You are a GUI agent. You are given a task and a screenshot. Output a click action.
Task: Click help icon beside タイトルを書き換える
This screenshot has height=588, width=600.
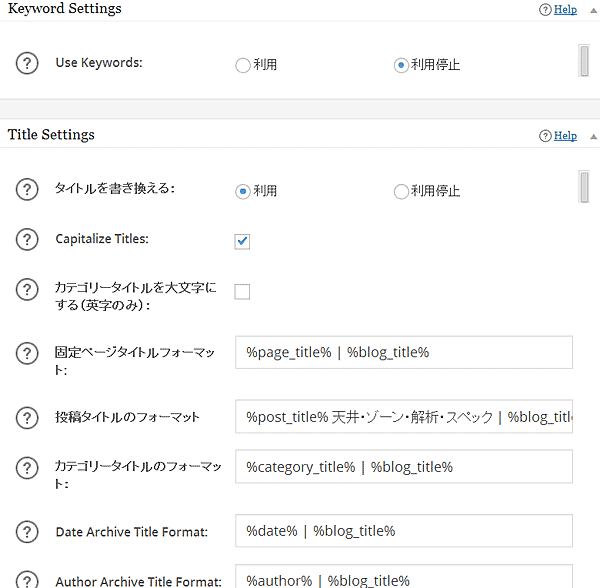[x=27, y=190]
